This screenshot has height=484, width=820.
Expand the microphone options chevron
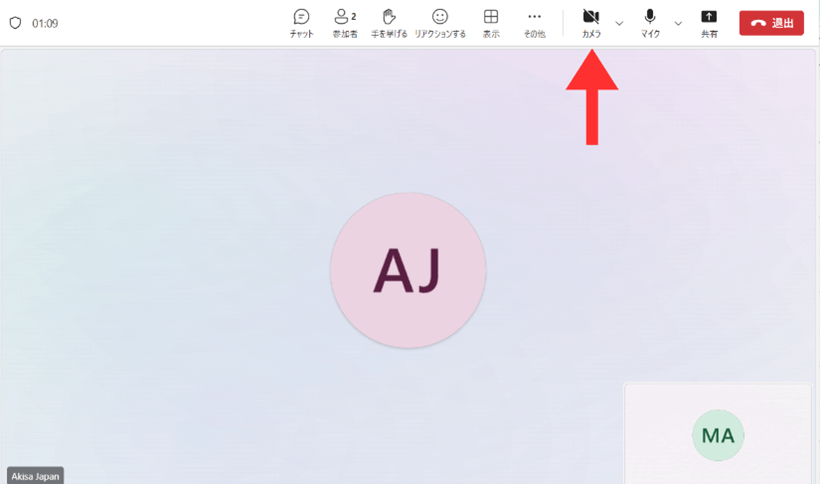click(x=678, y=24)
